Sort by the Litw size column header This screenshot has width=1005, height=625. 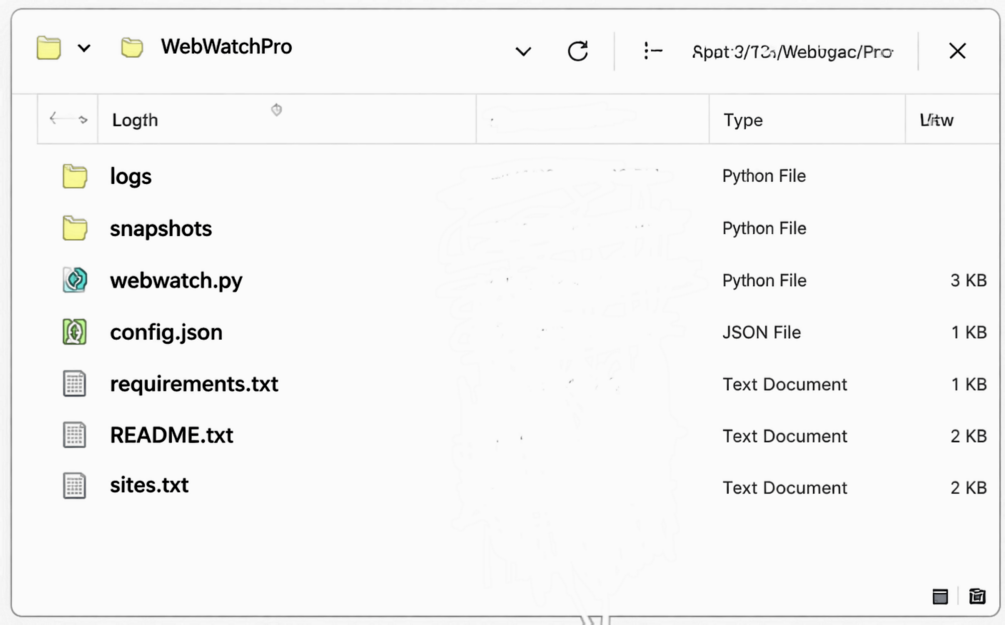coord(936,120)
